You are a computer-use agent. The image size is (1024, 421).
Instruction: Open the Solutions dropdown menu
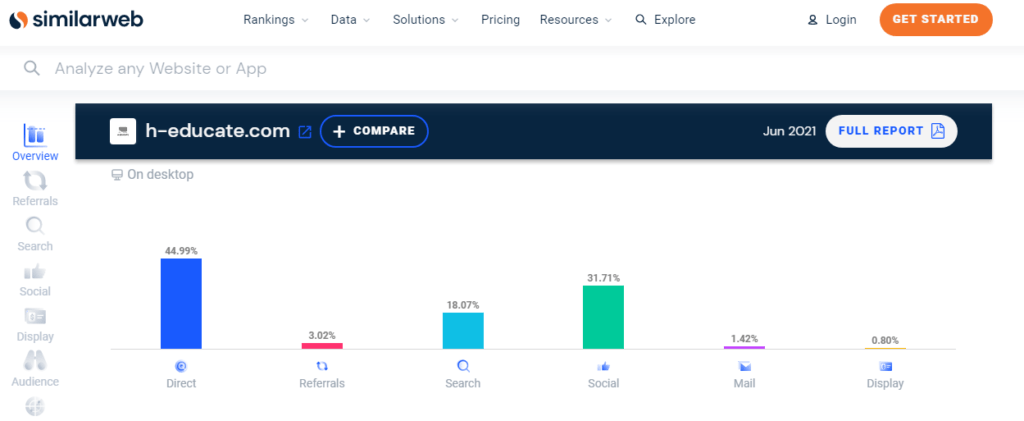426,20
